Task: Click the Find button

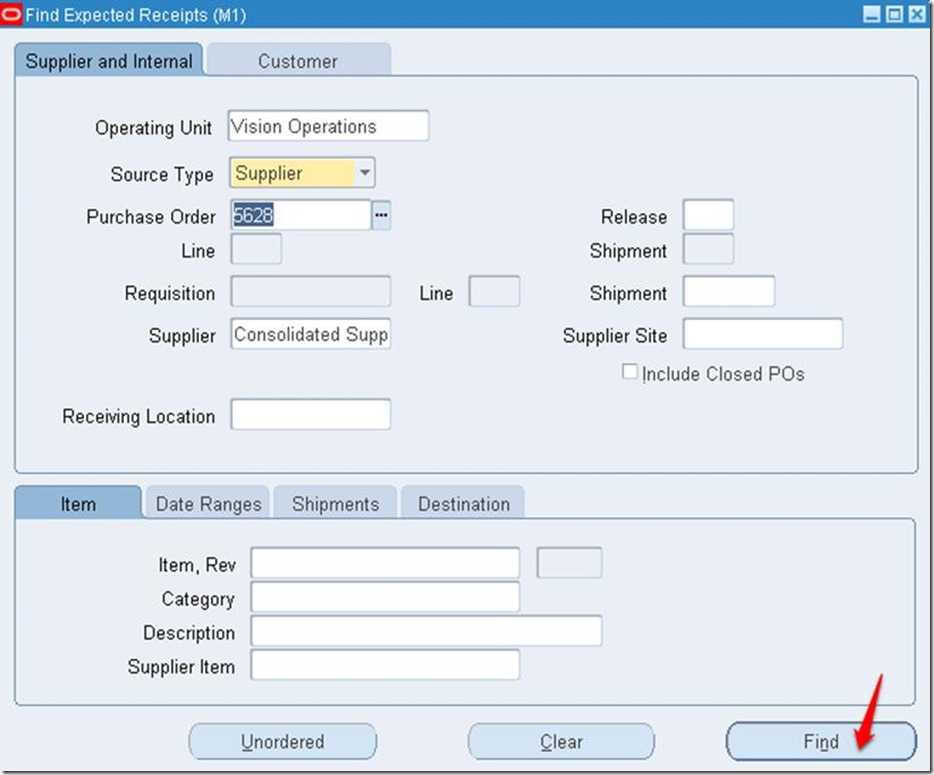Action: tap(821, 741)
